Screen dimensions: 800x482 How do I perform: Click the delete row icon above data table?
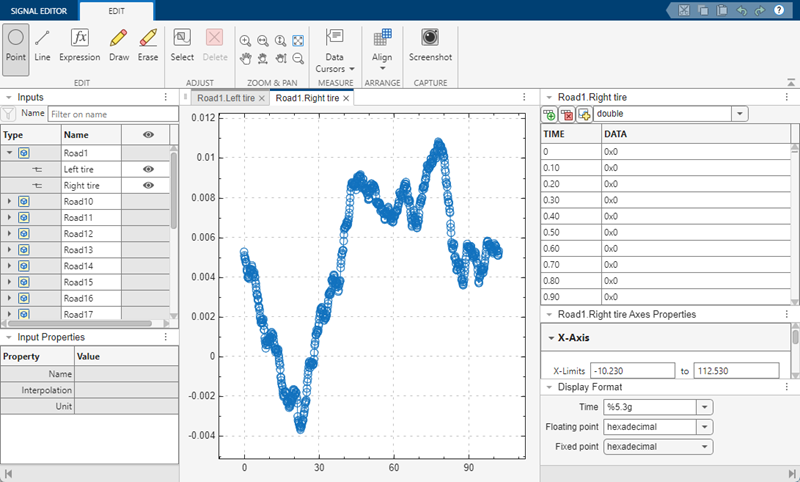coord(567,114)
